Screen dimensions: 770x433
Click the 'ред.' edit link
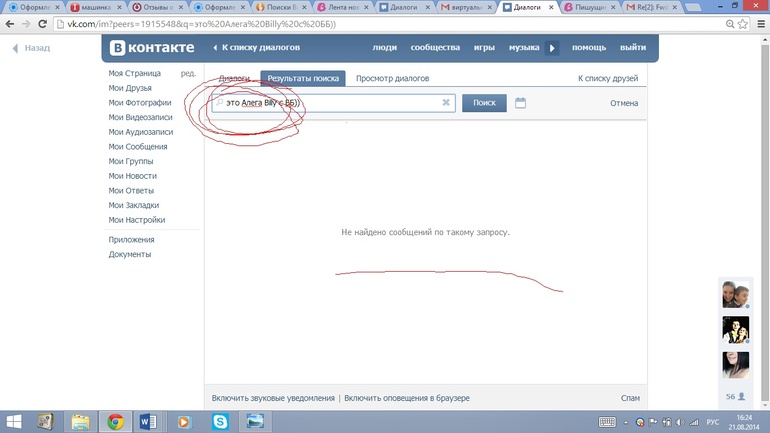point(188,73)
